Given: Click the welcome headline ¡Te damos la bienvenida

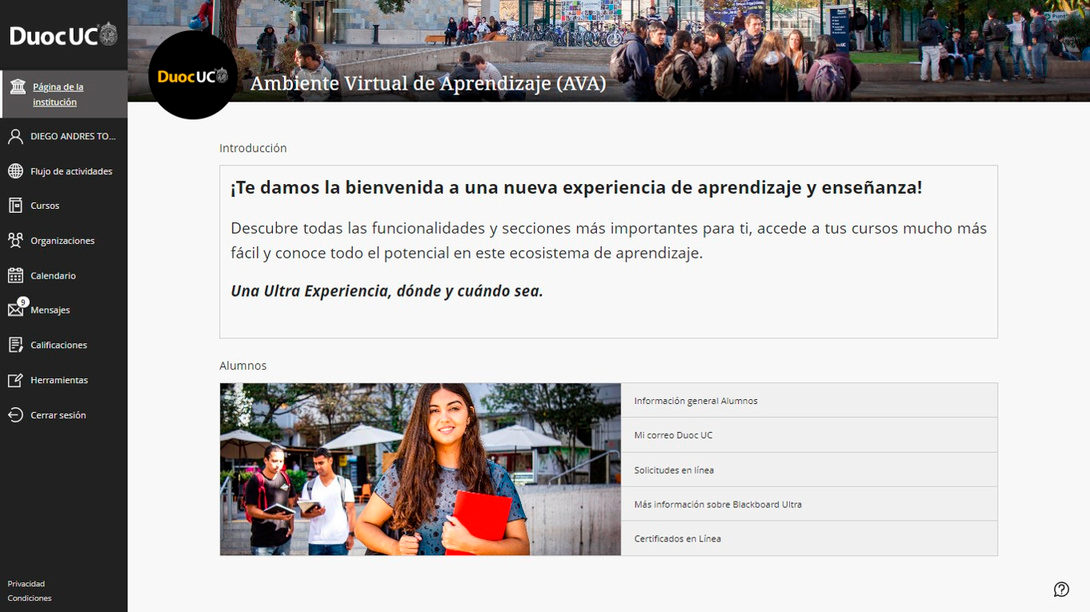Looking at the screenshot, I should tap(576, 188).
